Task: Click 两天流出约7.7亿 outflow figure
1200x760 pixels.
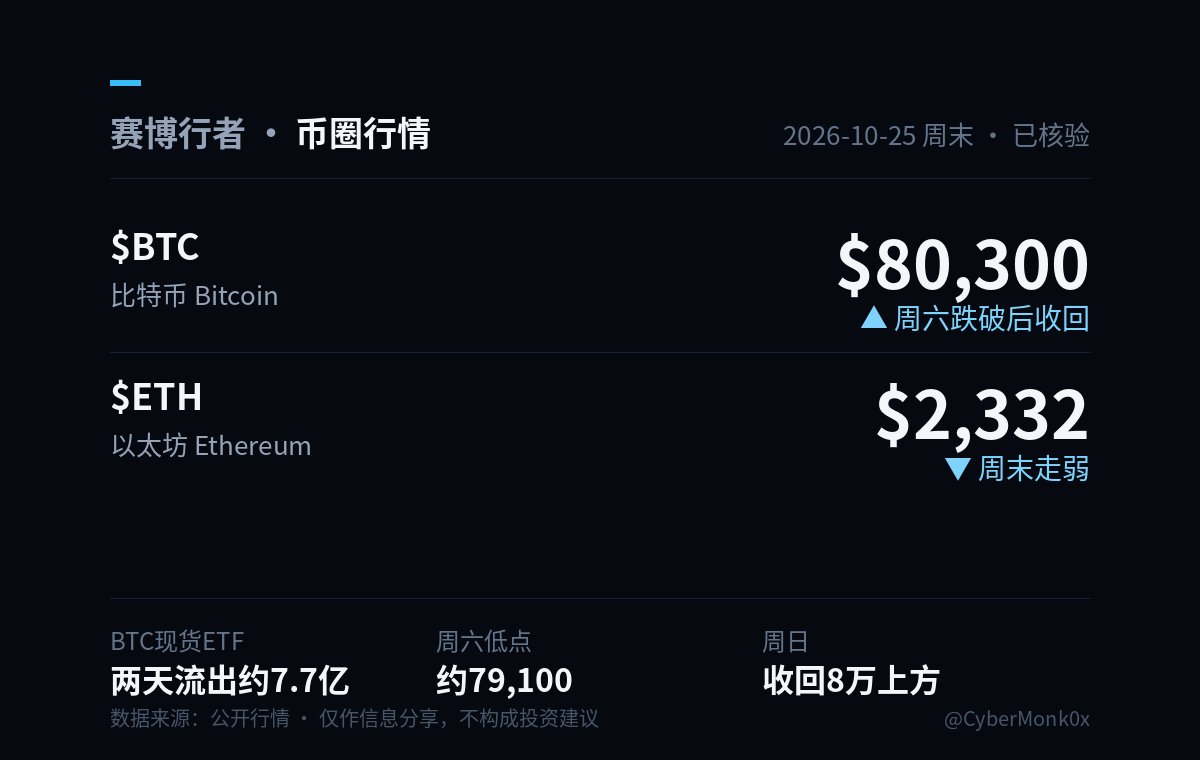Action: coord(230,681)
